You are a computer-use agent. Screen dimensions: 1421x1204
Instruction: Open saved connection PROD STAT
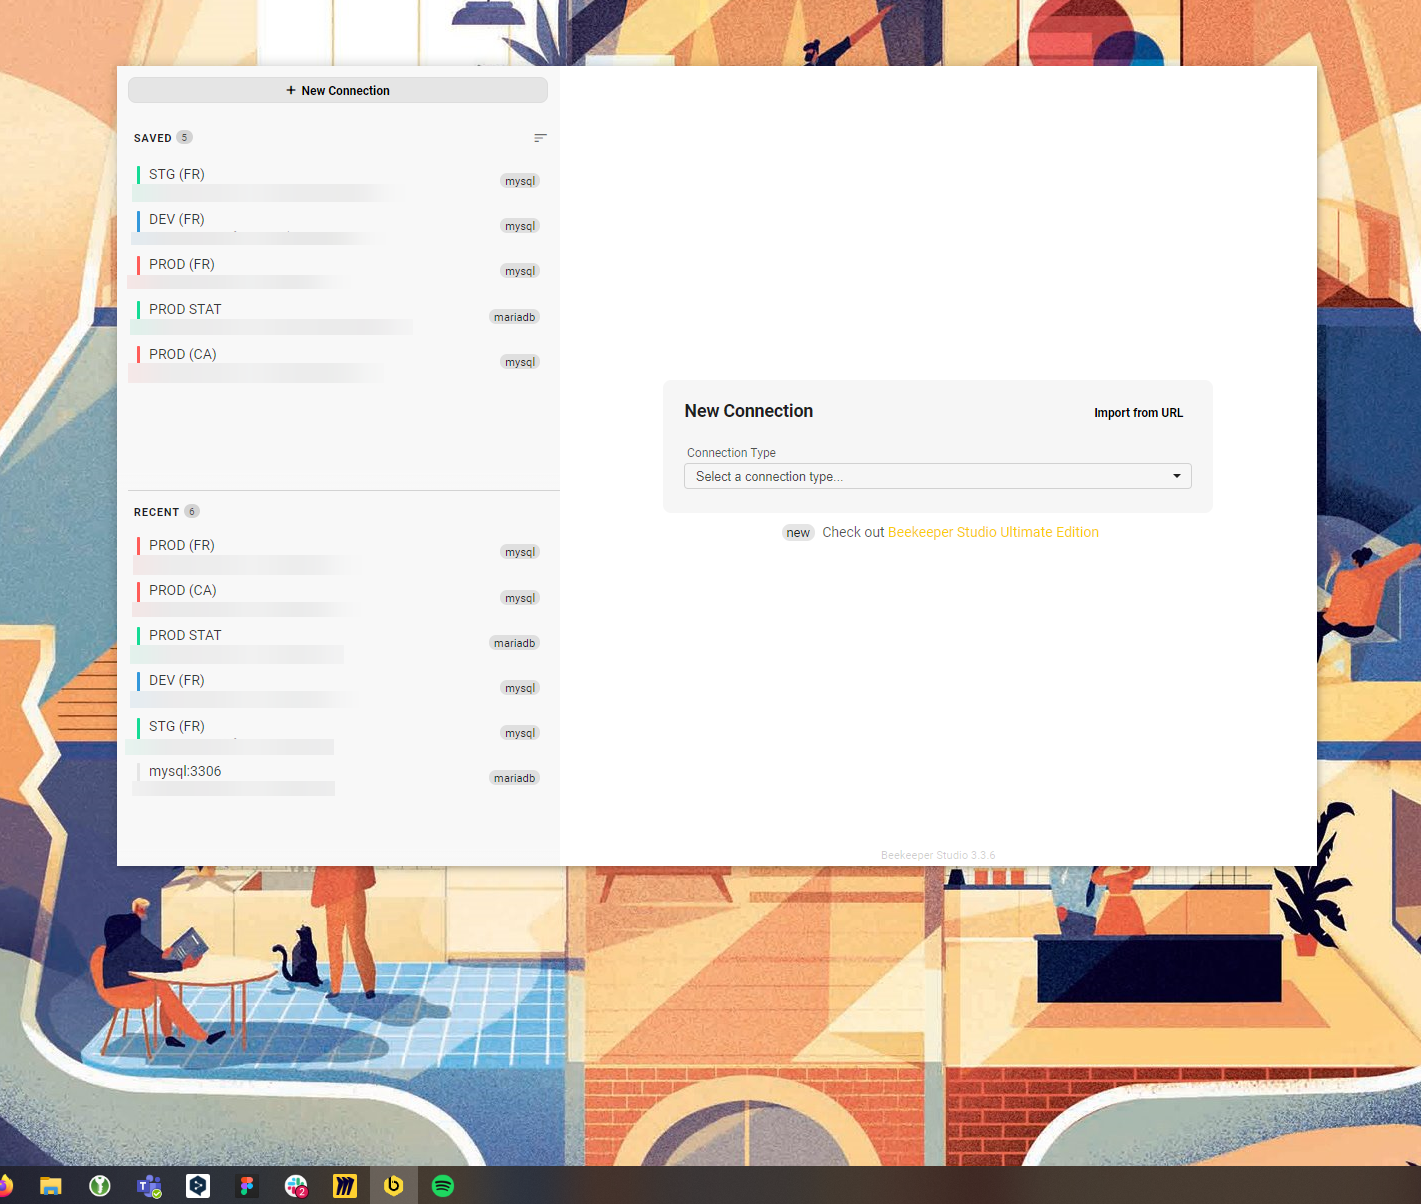pos(338,316)
